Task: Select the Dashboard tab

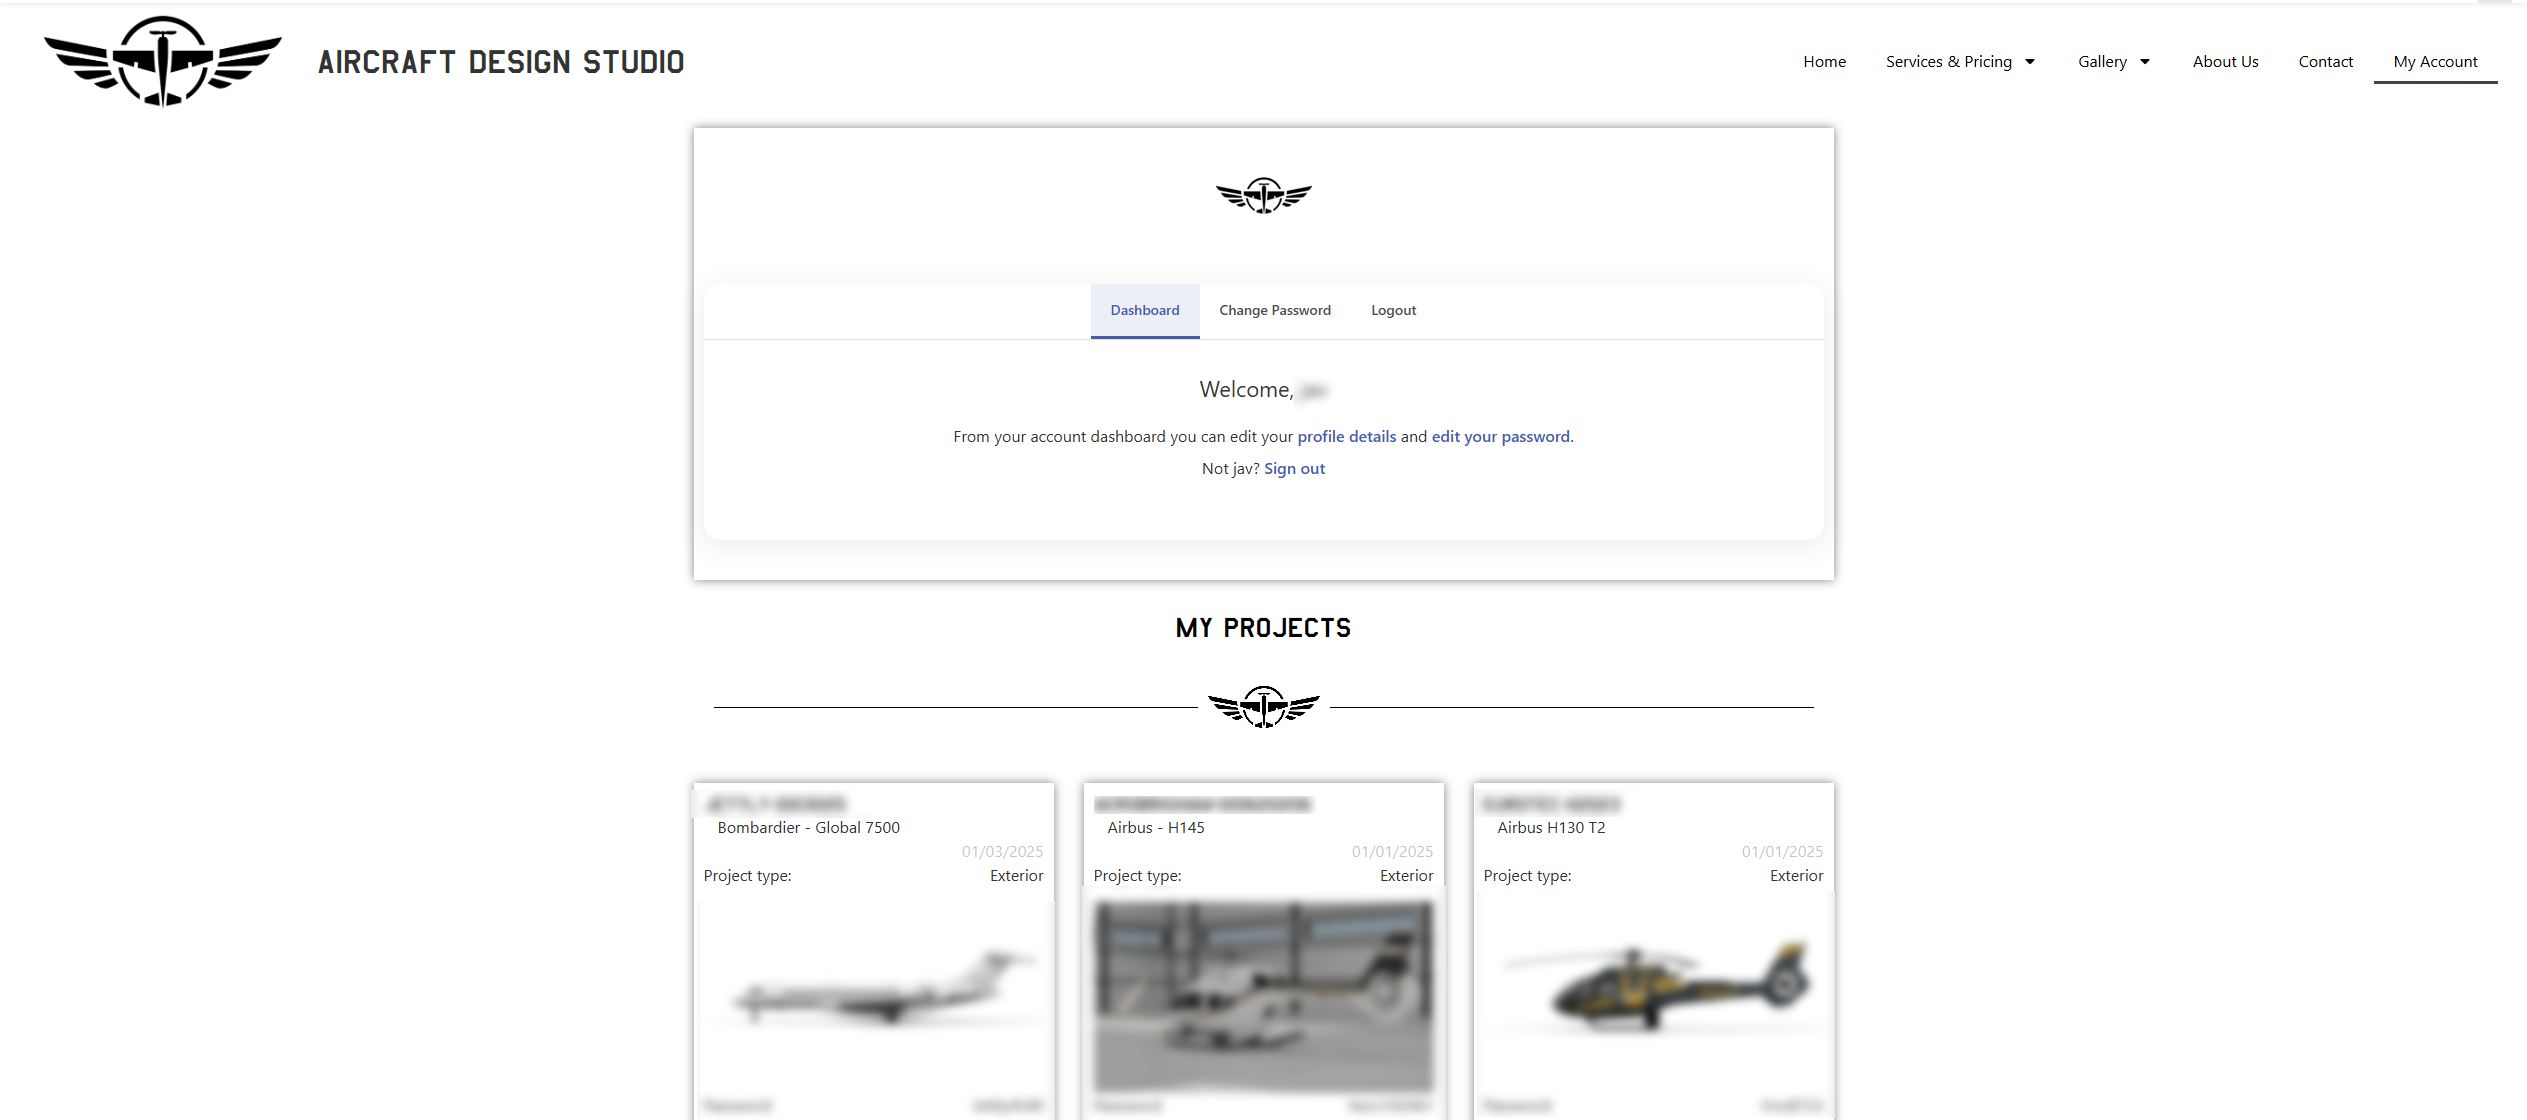Action: 1144,309
